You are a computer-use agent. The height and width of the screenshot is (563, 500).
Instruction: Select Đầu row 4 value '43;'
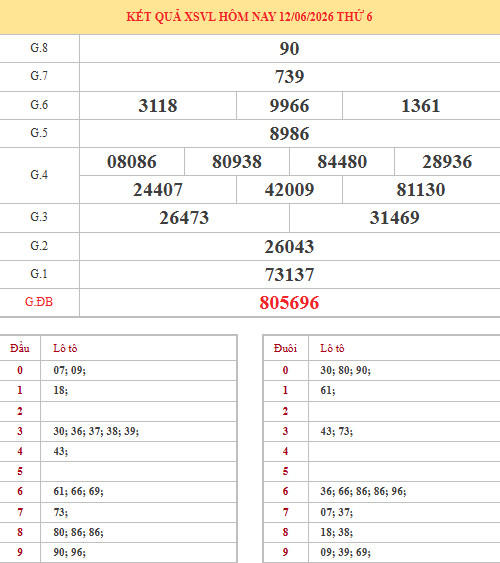(61, 451)
